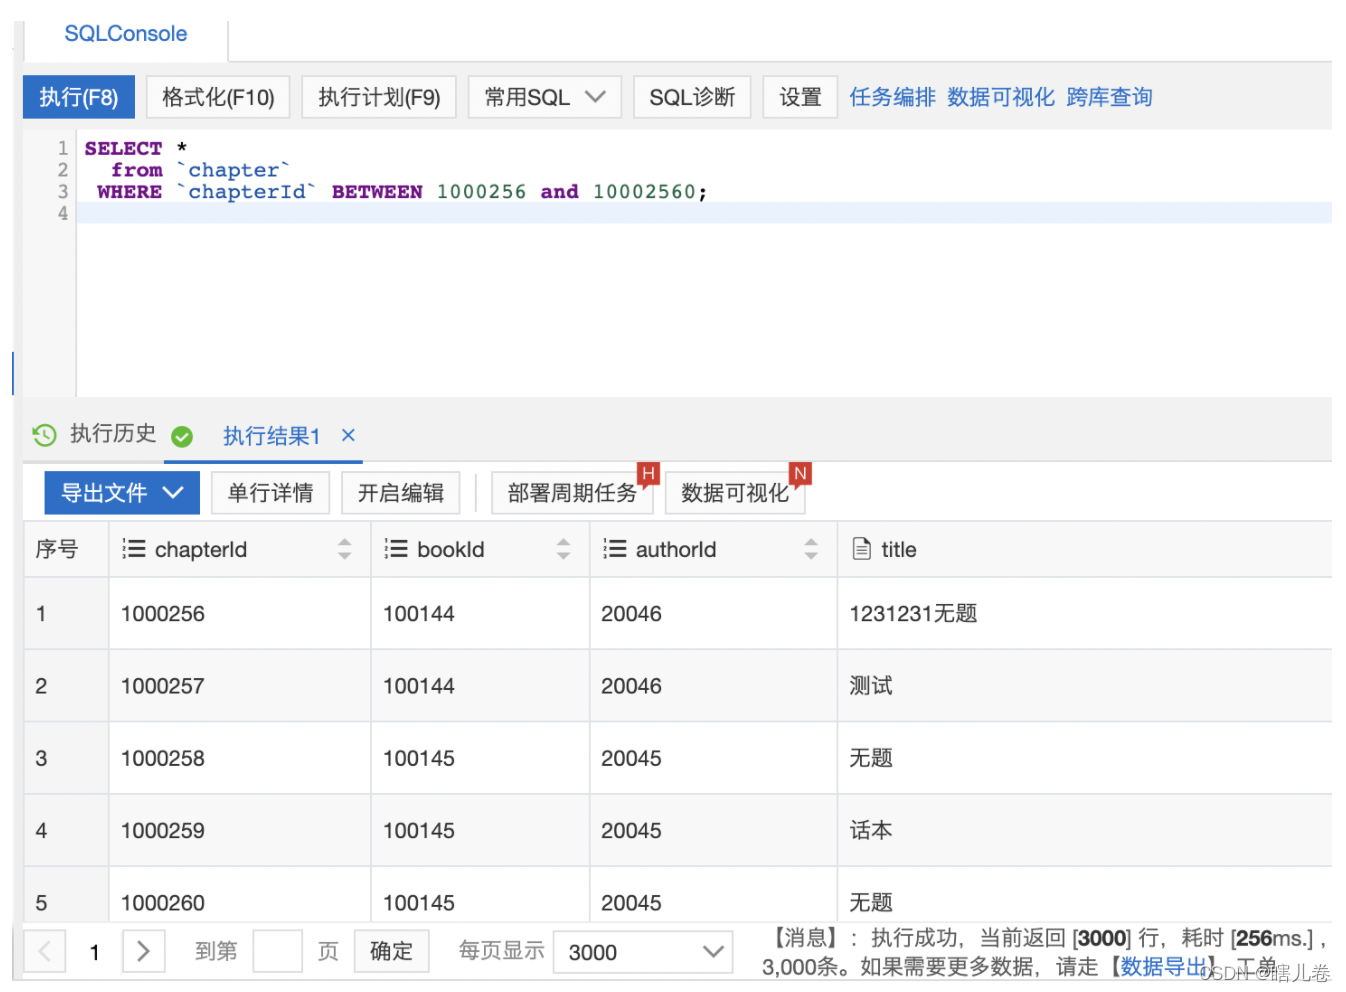
Task: Expand the 导出文件 export dropdown
Action: [122, 493]
